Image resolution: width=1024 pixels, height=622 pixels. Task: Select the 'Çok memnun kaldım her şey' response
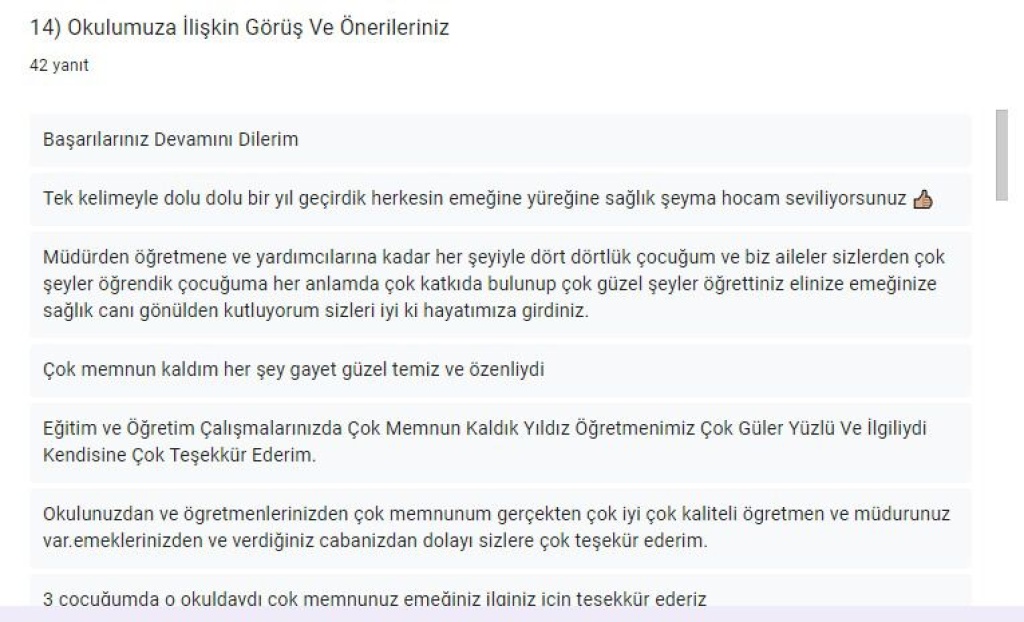[x=500, y=370]
